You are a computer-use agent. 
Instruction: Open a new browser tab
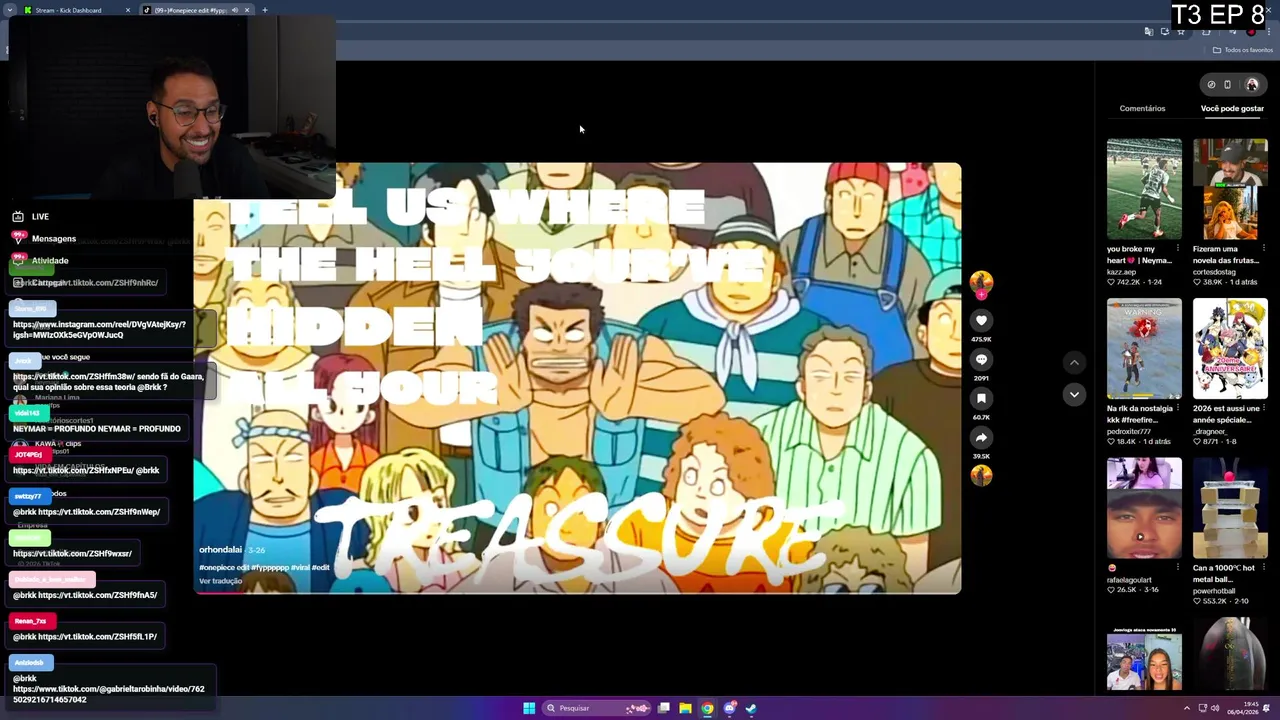265,10
